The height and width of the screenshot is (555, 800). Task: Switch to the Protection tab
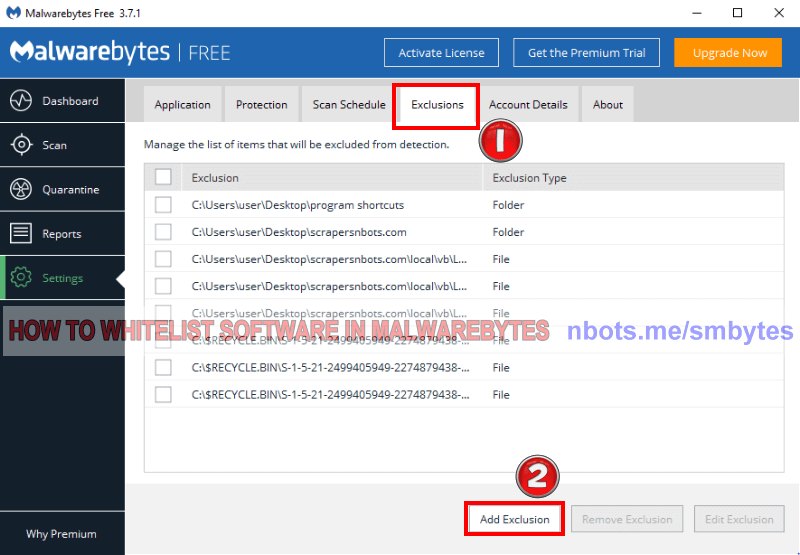pyautogui.click(x=262, y=104)
